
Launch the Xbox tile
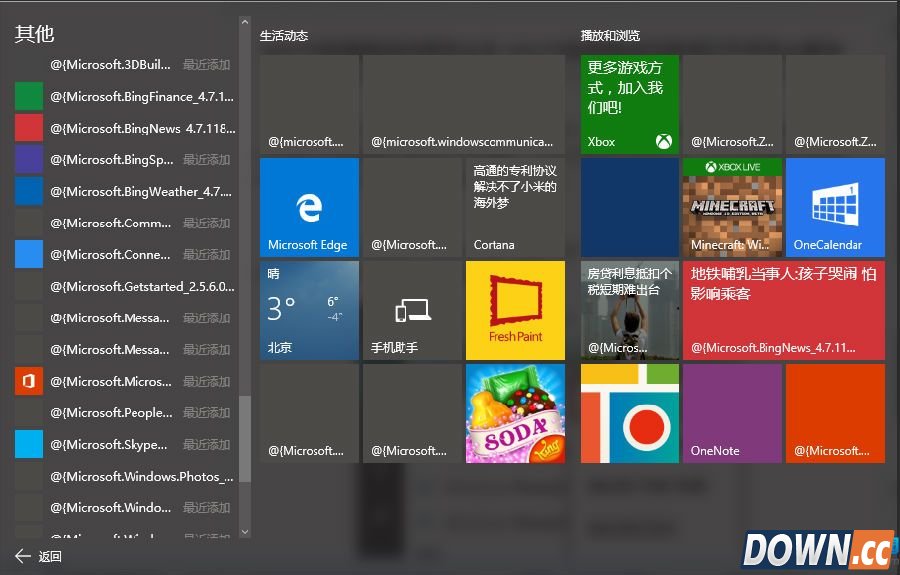(x=630, y=104)
